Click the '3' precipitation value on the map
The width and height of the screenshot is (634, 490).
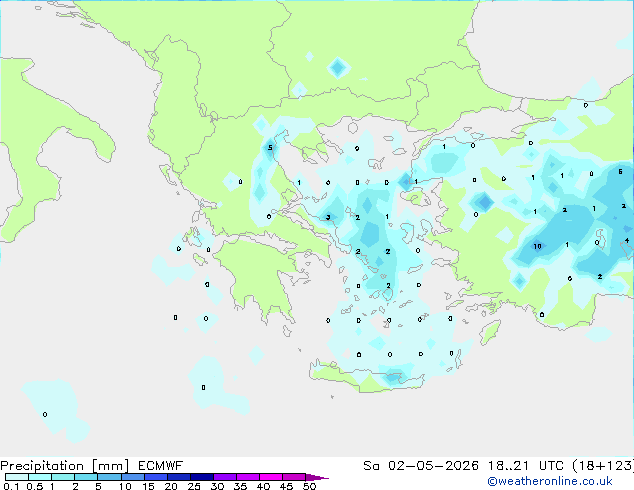(328, 218)
